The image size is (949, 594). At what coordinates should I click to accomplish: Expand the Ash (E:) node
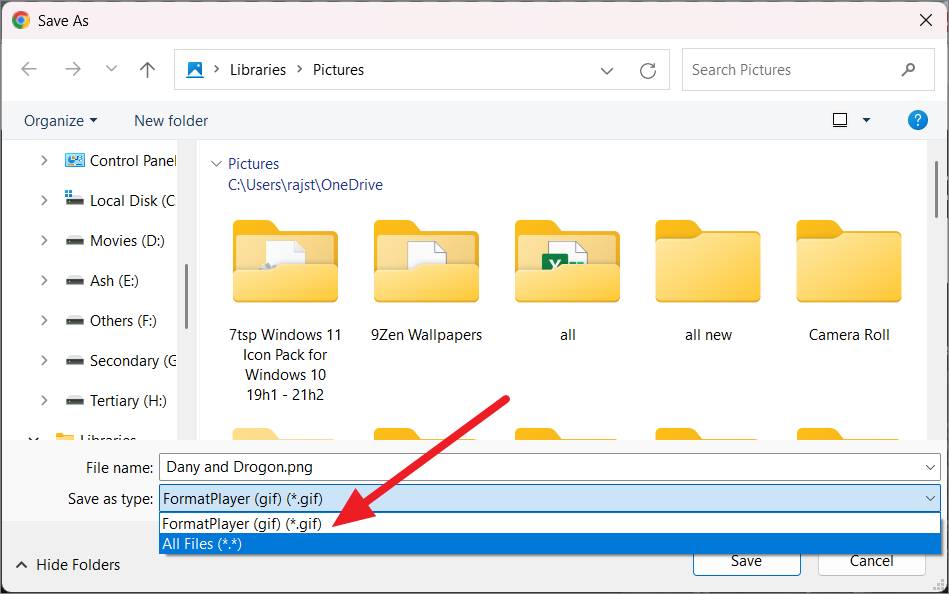[44, 280]
